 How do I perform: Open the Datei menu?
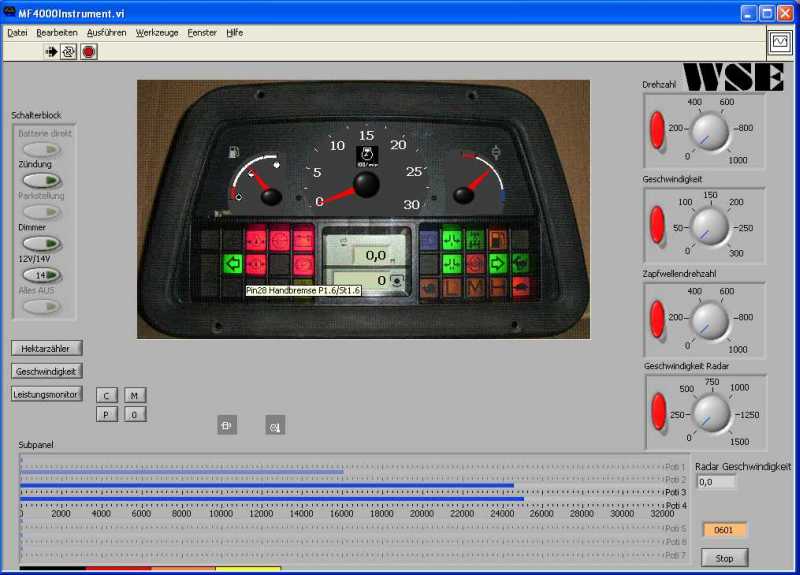[17, 33]
